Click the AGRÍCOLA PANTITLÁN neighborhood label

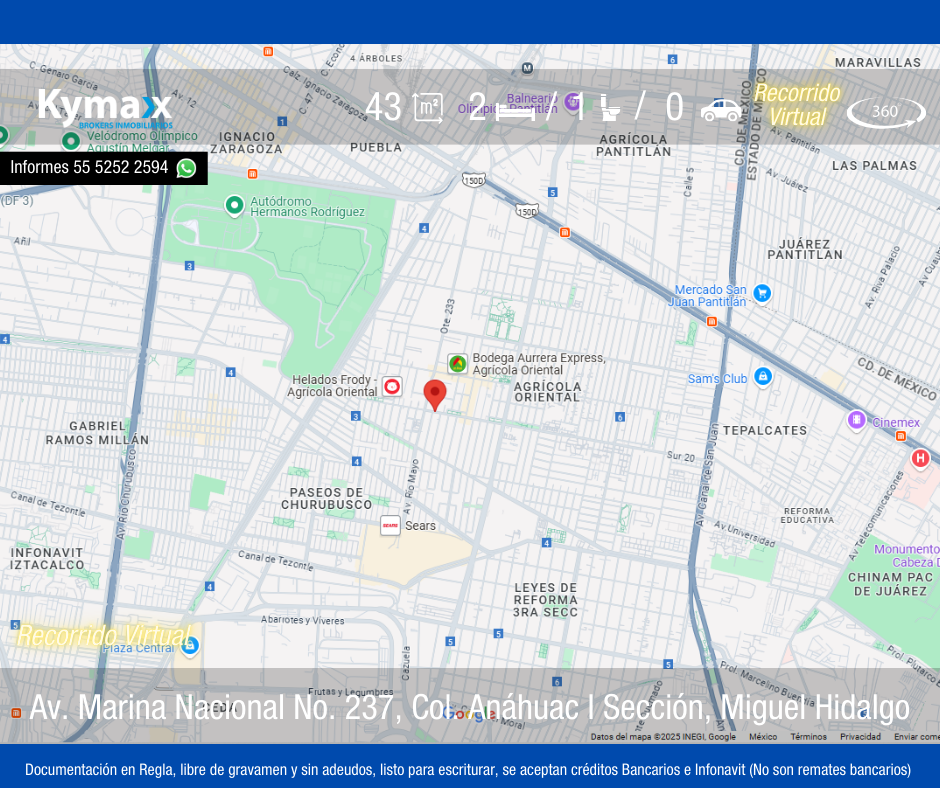click(634, 146)
